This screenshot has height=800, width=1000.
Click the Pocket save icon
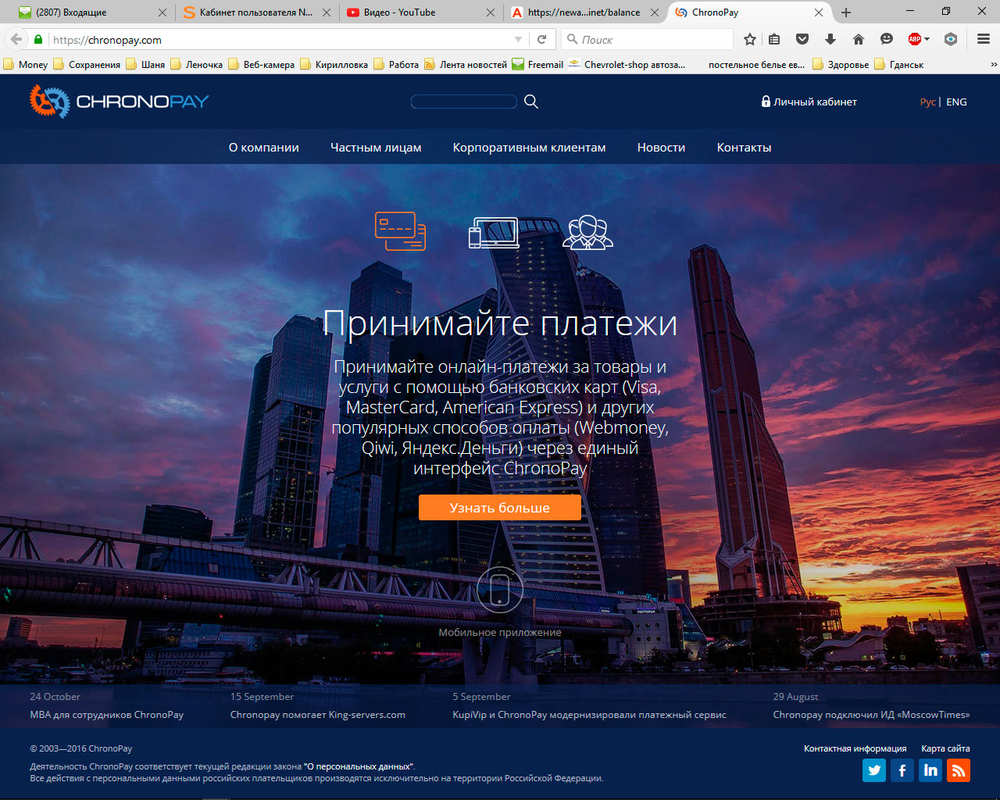pos(802,40)
